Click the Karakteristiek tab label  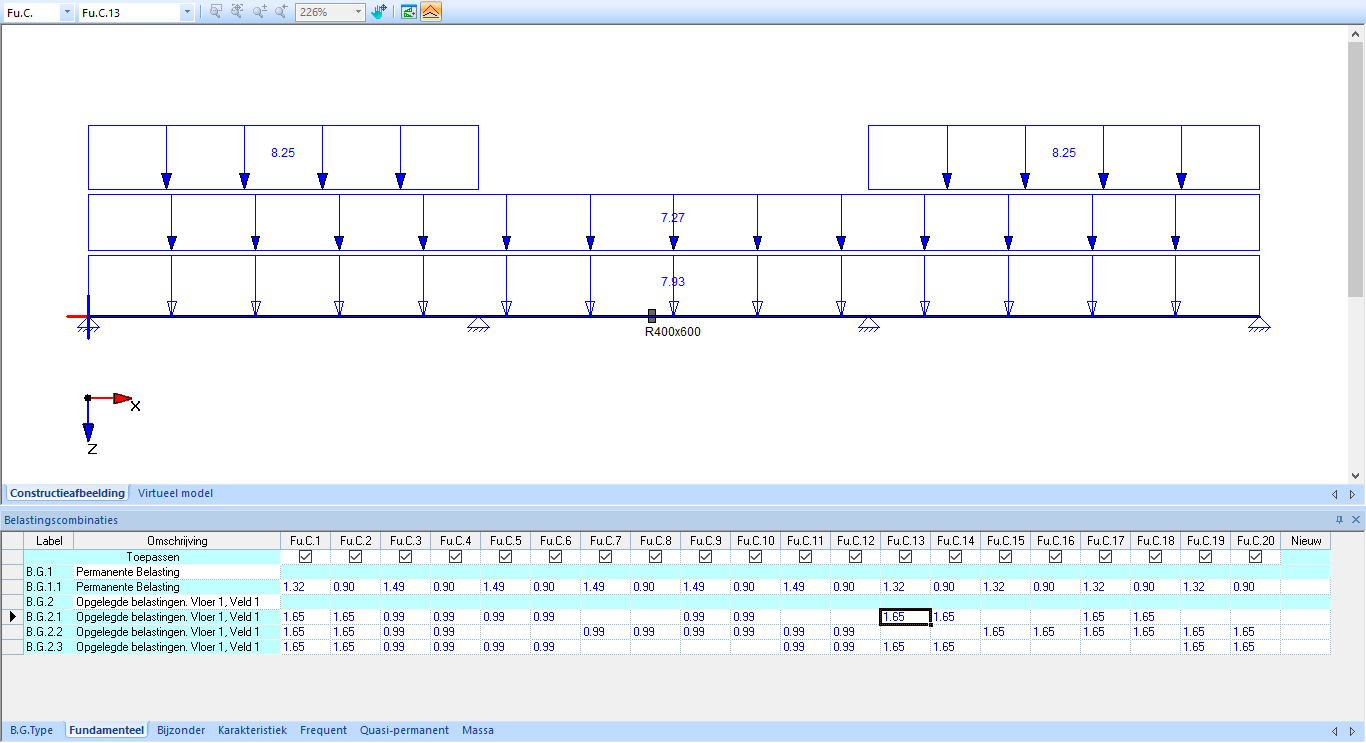(251, 730)
